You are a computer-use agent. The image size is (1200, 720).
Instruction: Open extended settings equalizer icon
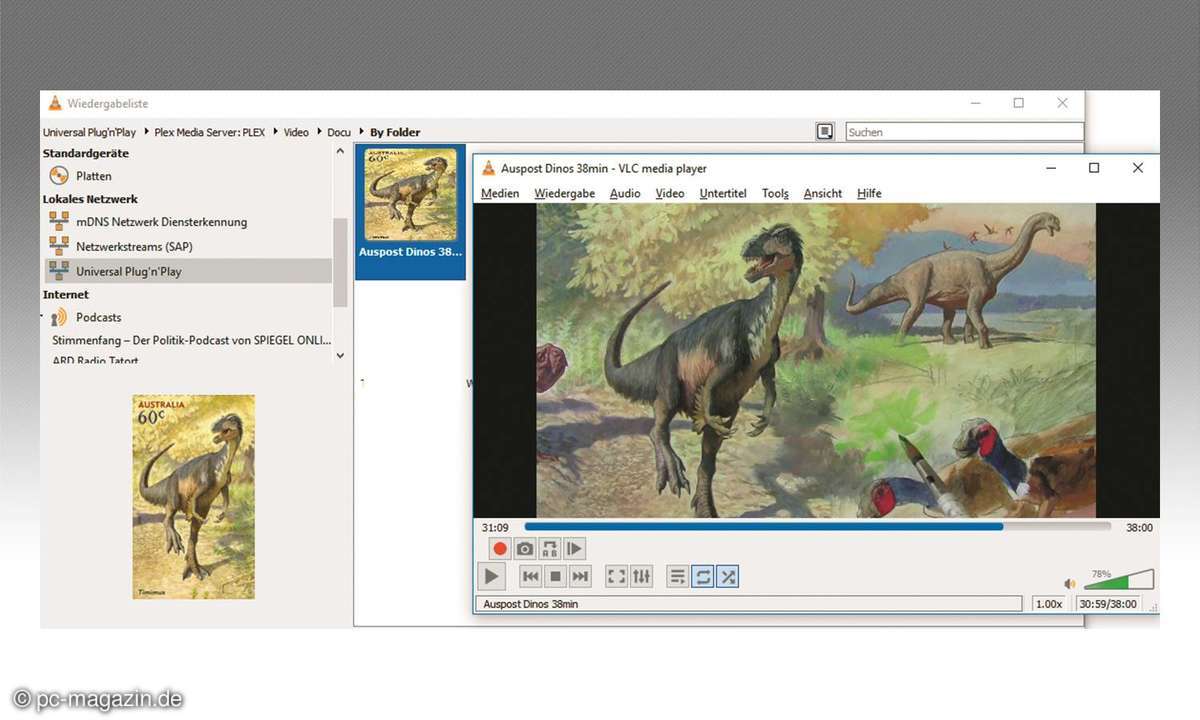pyautogui.click(x=641, y=576)
